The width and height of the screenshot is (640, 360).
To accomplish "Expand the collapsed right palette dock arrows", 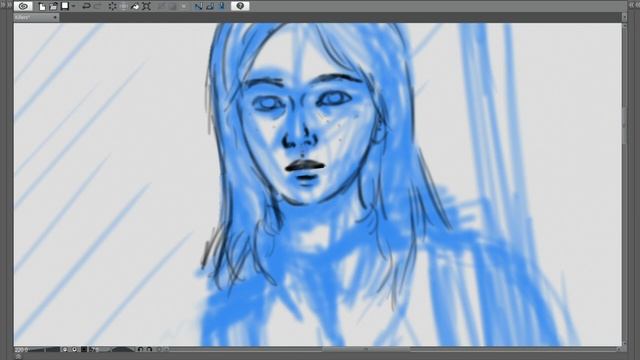I will tap(634, 5).
